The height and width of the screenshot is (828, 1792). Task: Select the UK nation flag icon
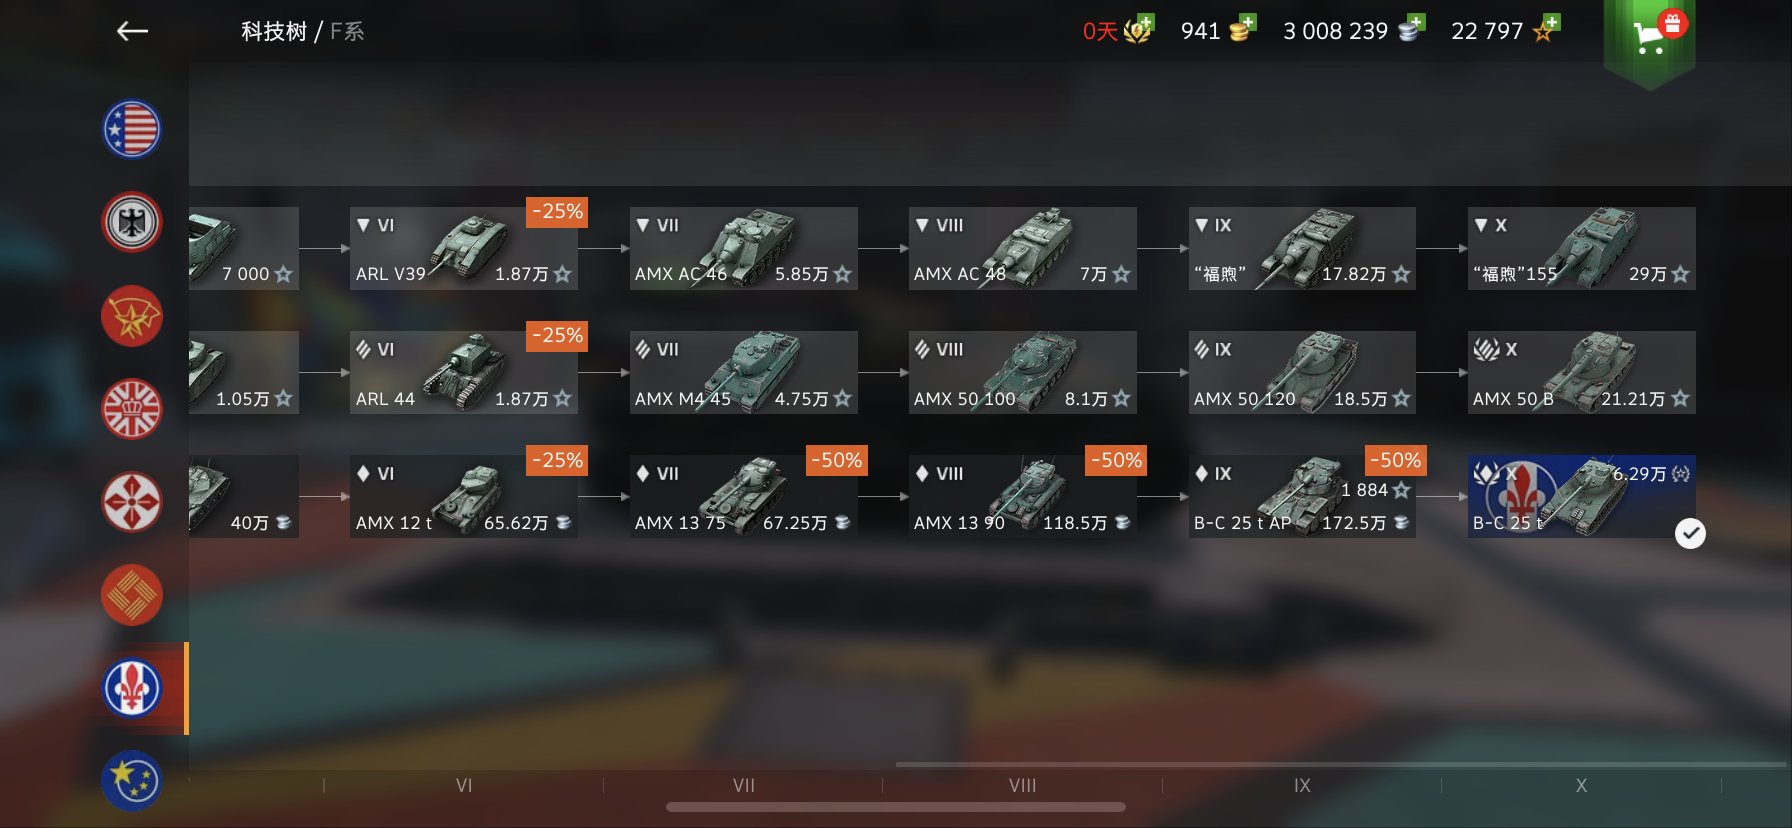(x=132, y=409)
